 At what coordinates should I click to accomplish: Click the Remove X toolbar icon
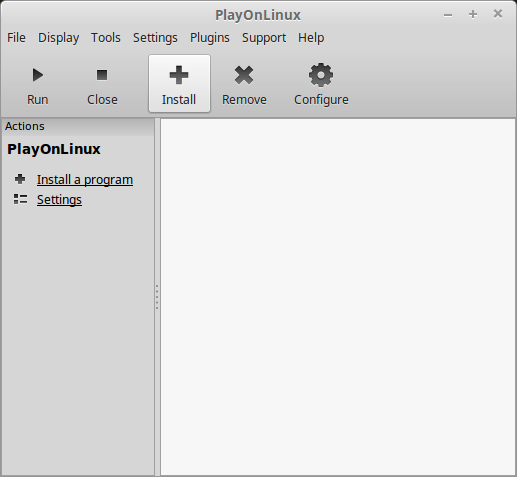coord(244,75)
